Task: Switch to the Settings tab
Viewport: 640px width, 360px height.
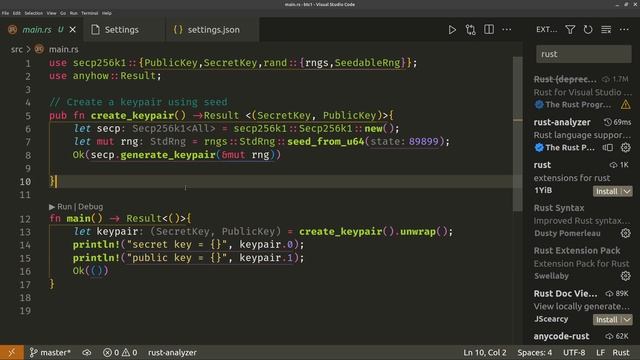Action: [x=122, y=30]
